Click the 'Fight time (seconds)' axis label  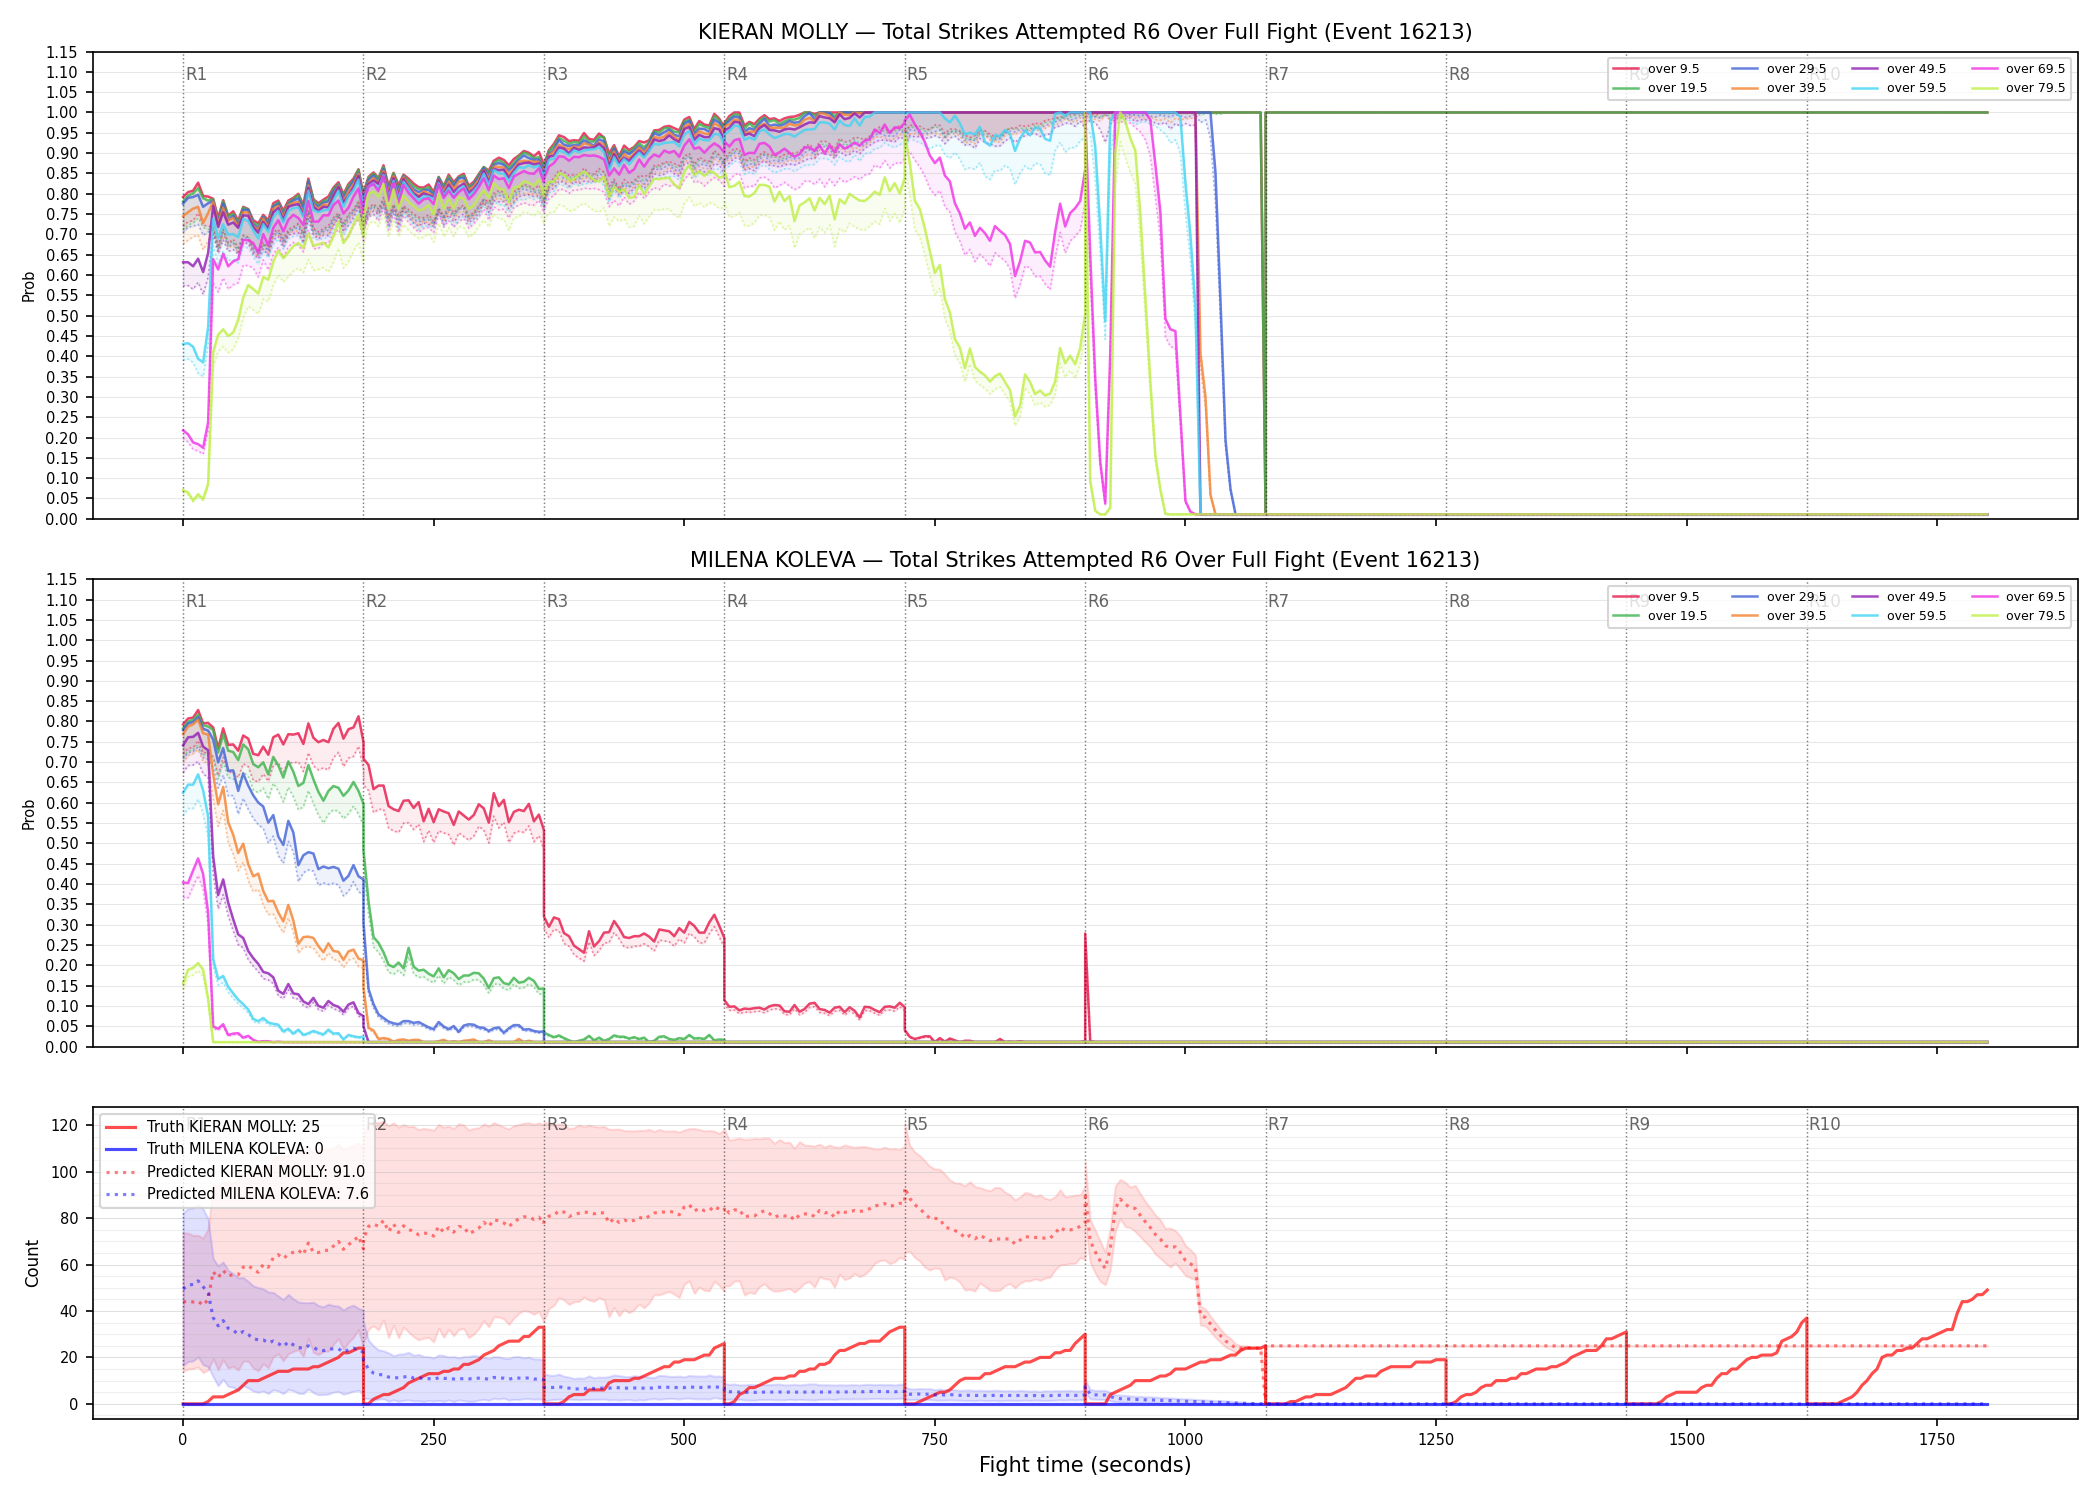pos(1085,1465)
